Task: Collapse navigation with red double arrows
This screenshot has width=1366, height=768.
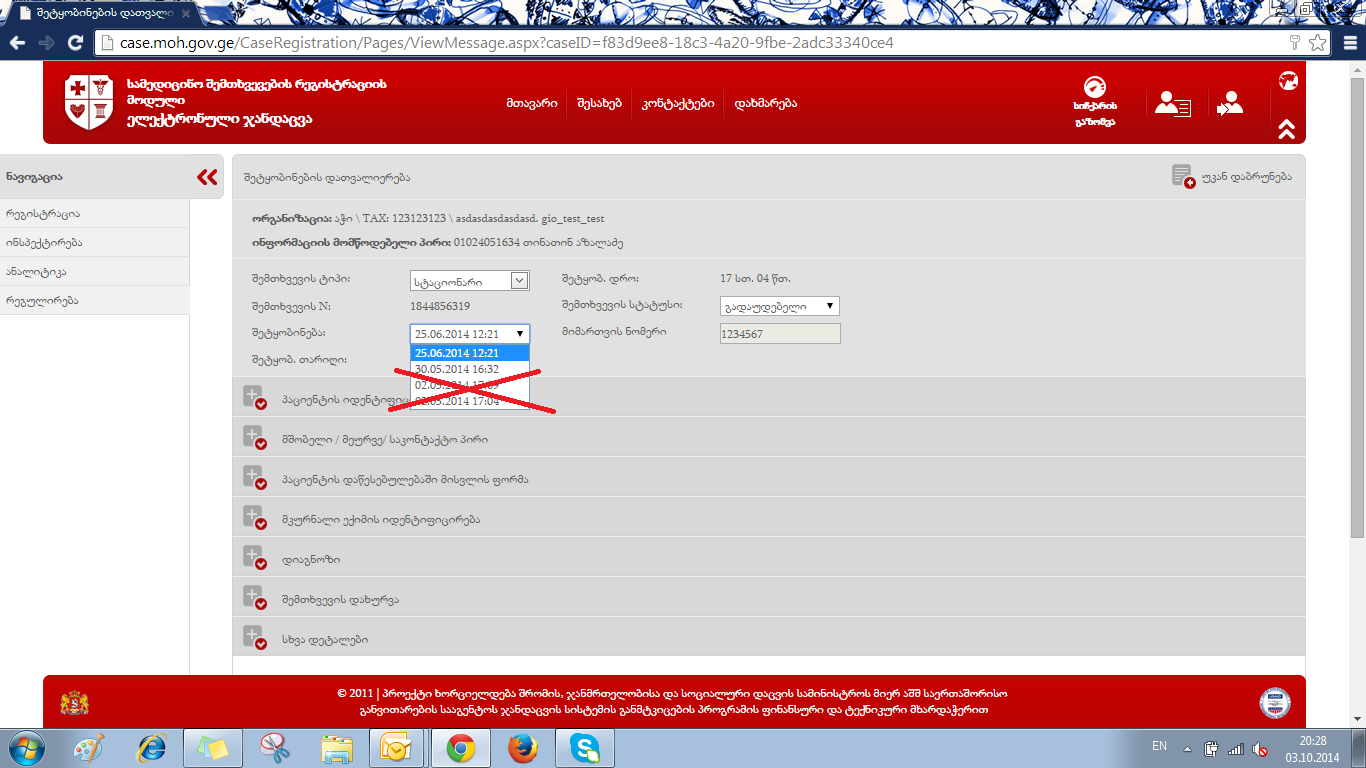Action: 207,177
